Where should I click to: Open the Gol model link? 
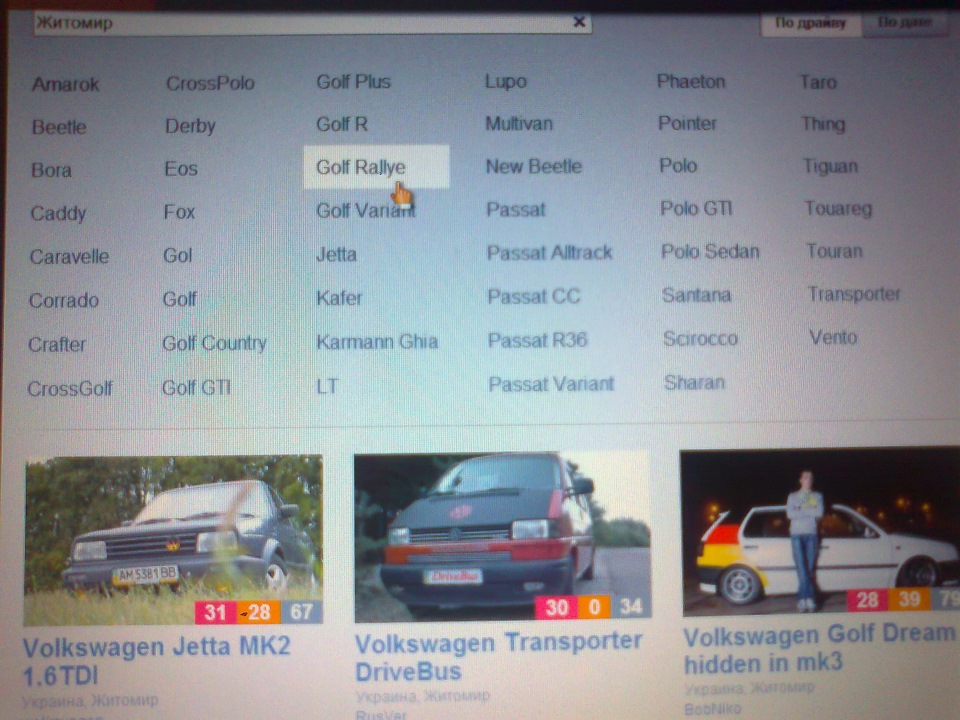coord(178,255)
